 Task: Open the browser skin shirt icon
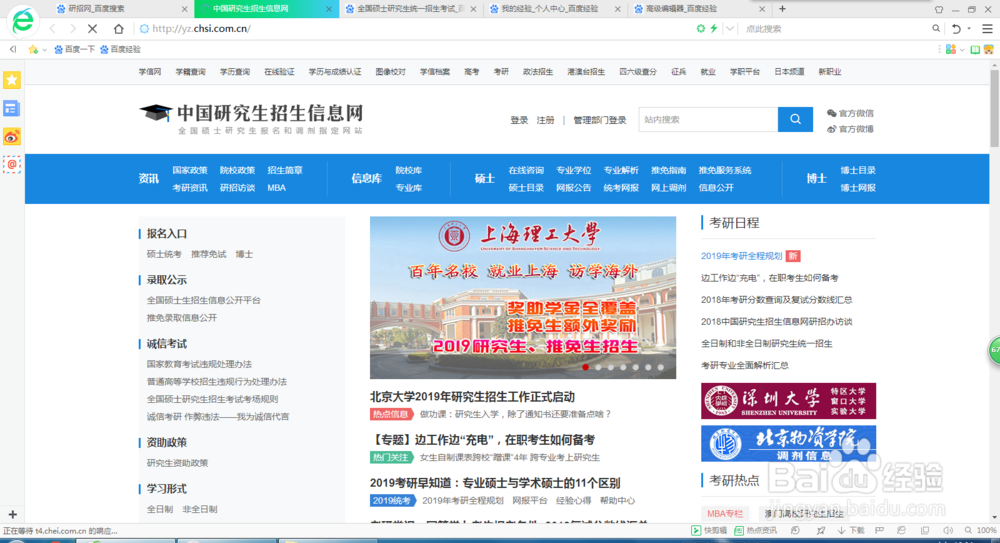[x=939, y=9]
